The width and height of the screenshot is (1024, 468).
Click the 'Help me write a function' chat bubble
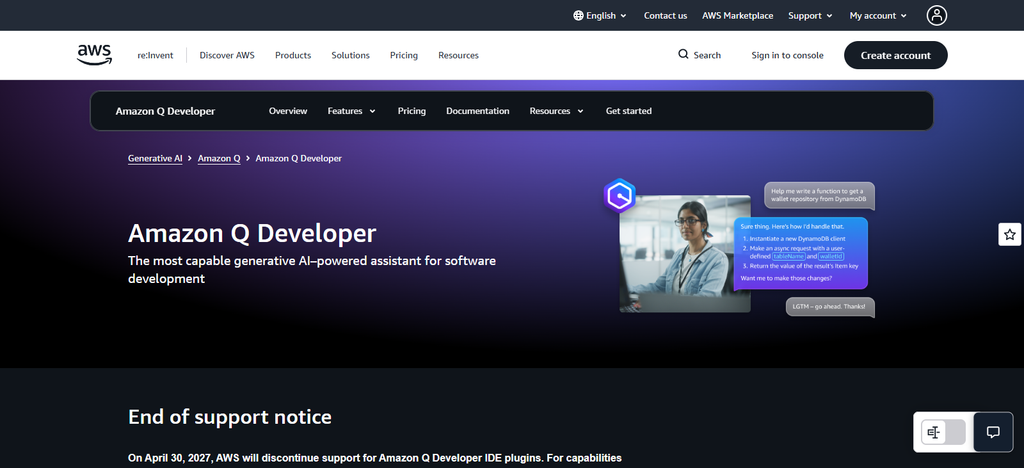(x=819, y=195)
